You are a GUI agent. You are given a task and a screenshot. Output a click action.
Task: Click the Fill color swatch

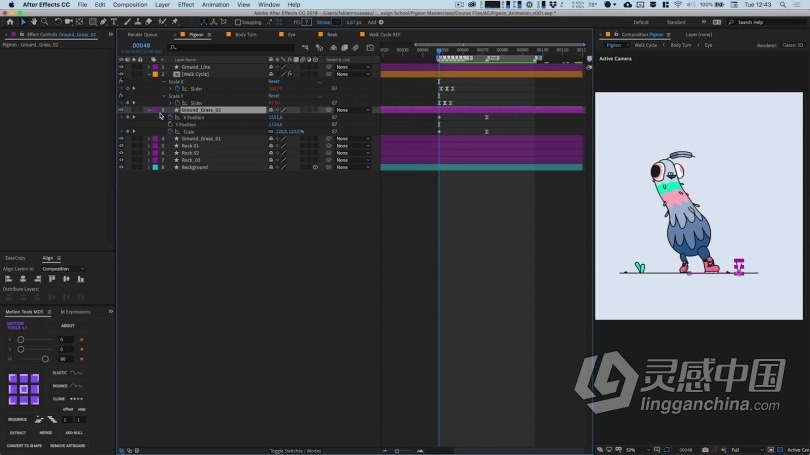click(x=306, y=22)
